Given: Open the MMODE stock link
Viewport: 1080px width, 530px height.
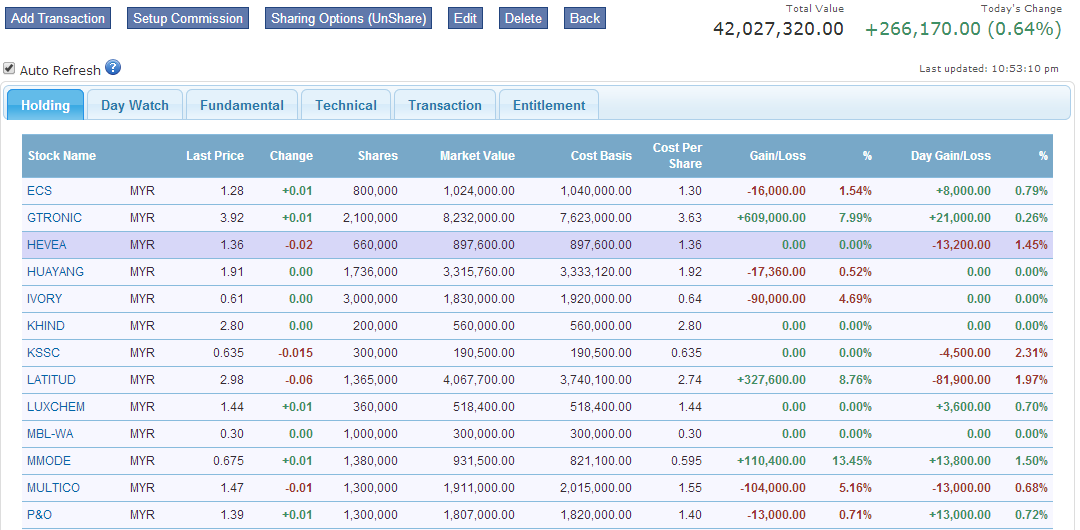Looking at the screenshot, I should tap(49, 460).
